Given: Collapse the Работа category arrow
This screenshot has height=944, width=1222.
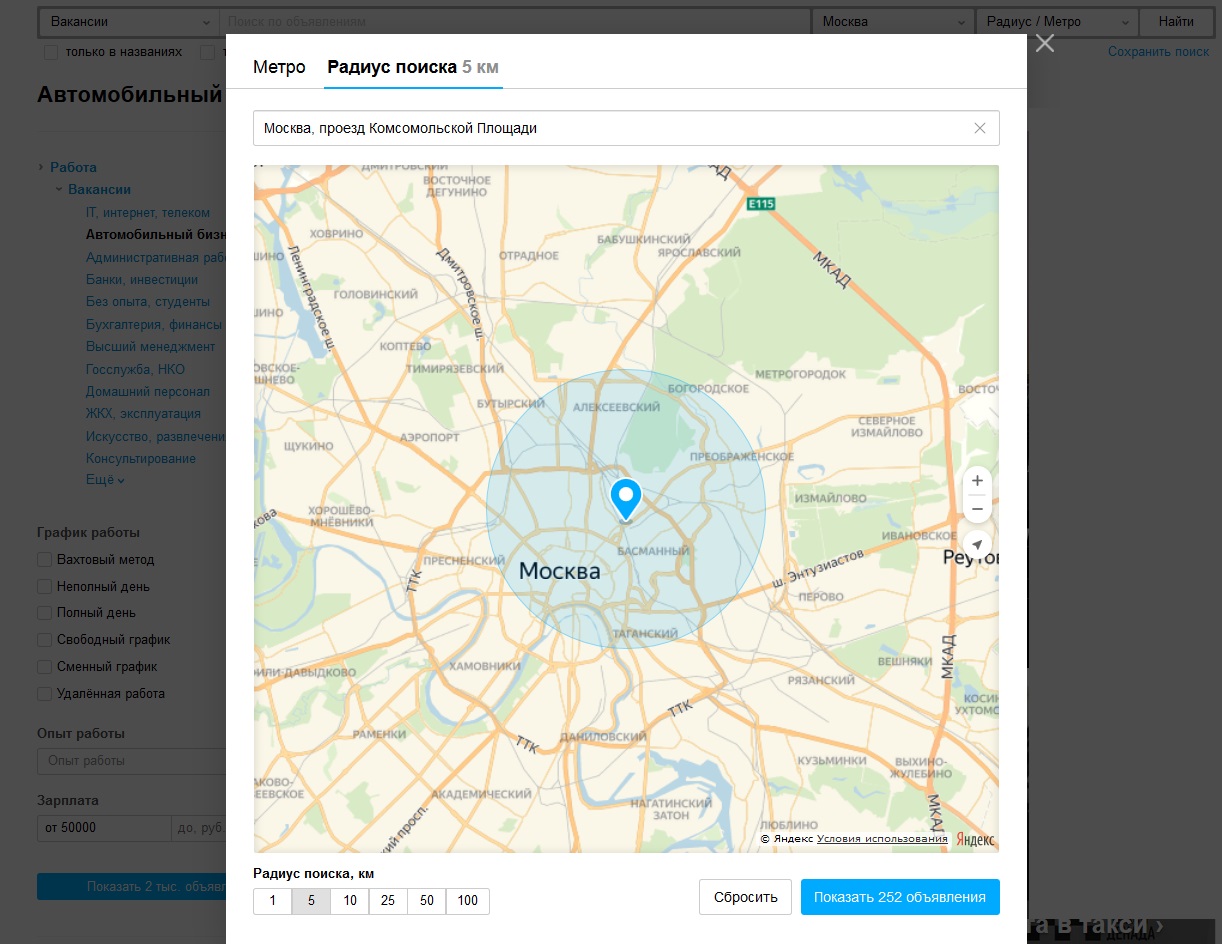Looking at the screenshot, I should coord(41,167).
